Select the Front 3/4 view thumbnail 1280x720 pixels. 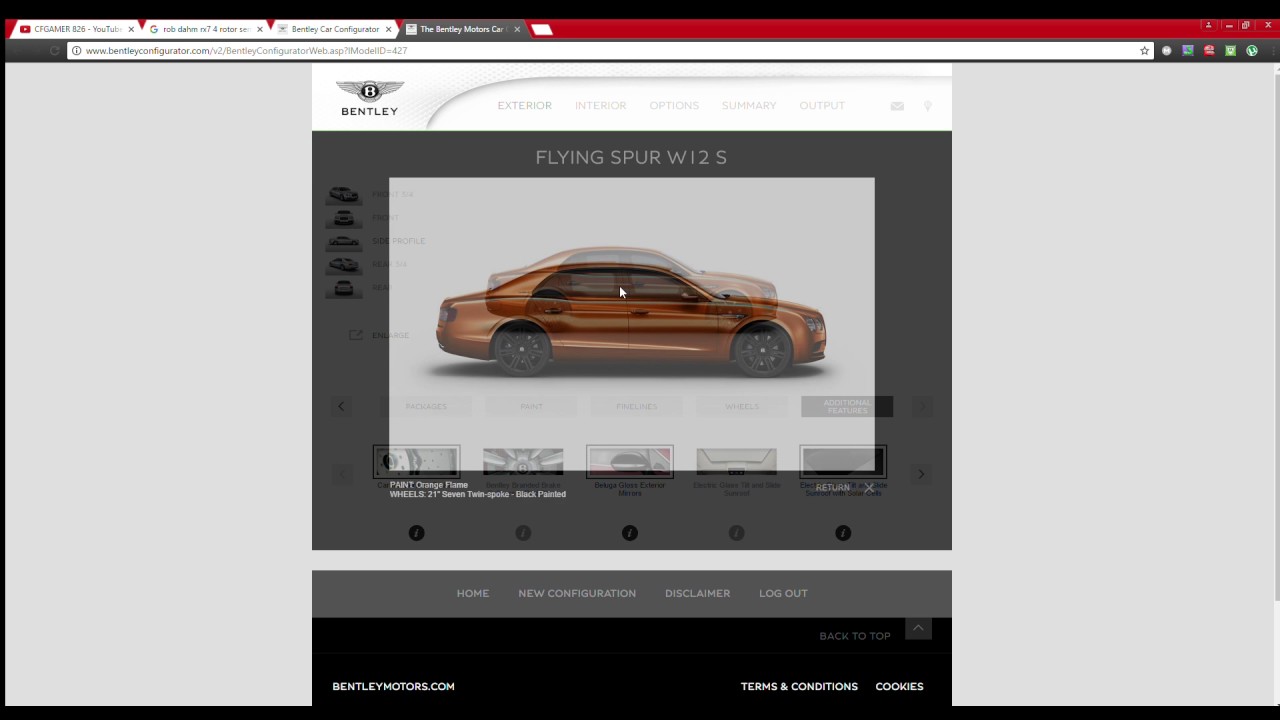343,194
